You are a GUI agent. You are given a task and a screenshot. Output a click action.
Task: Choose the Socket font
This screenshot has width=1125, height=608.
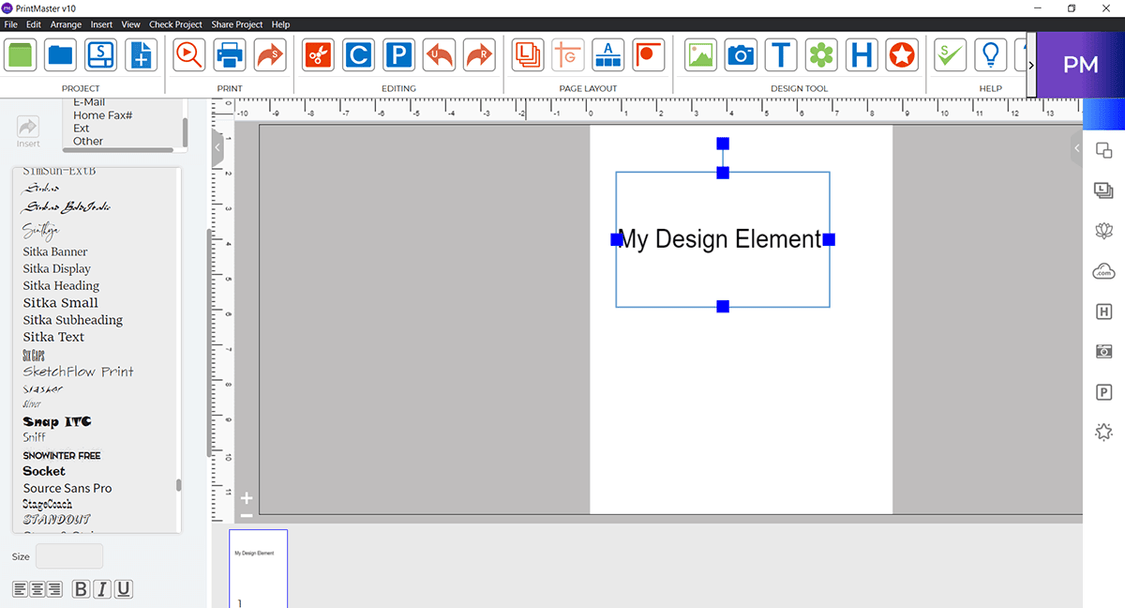coord(44,471)
